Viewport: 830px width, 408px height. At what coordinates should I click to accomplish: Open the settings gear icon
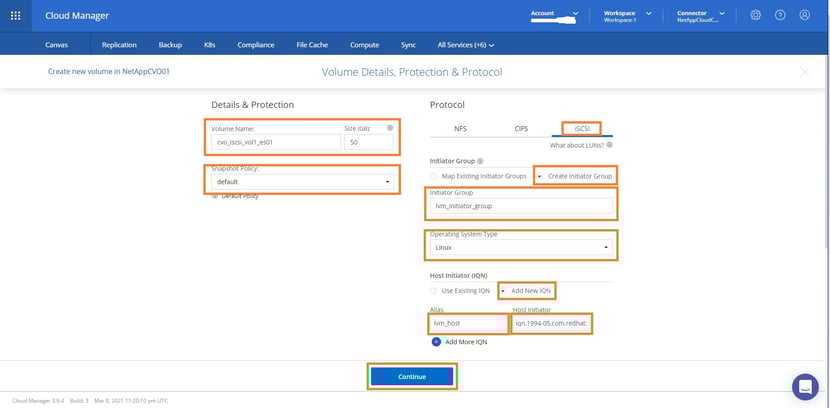(x=755, y=15)
